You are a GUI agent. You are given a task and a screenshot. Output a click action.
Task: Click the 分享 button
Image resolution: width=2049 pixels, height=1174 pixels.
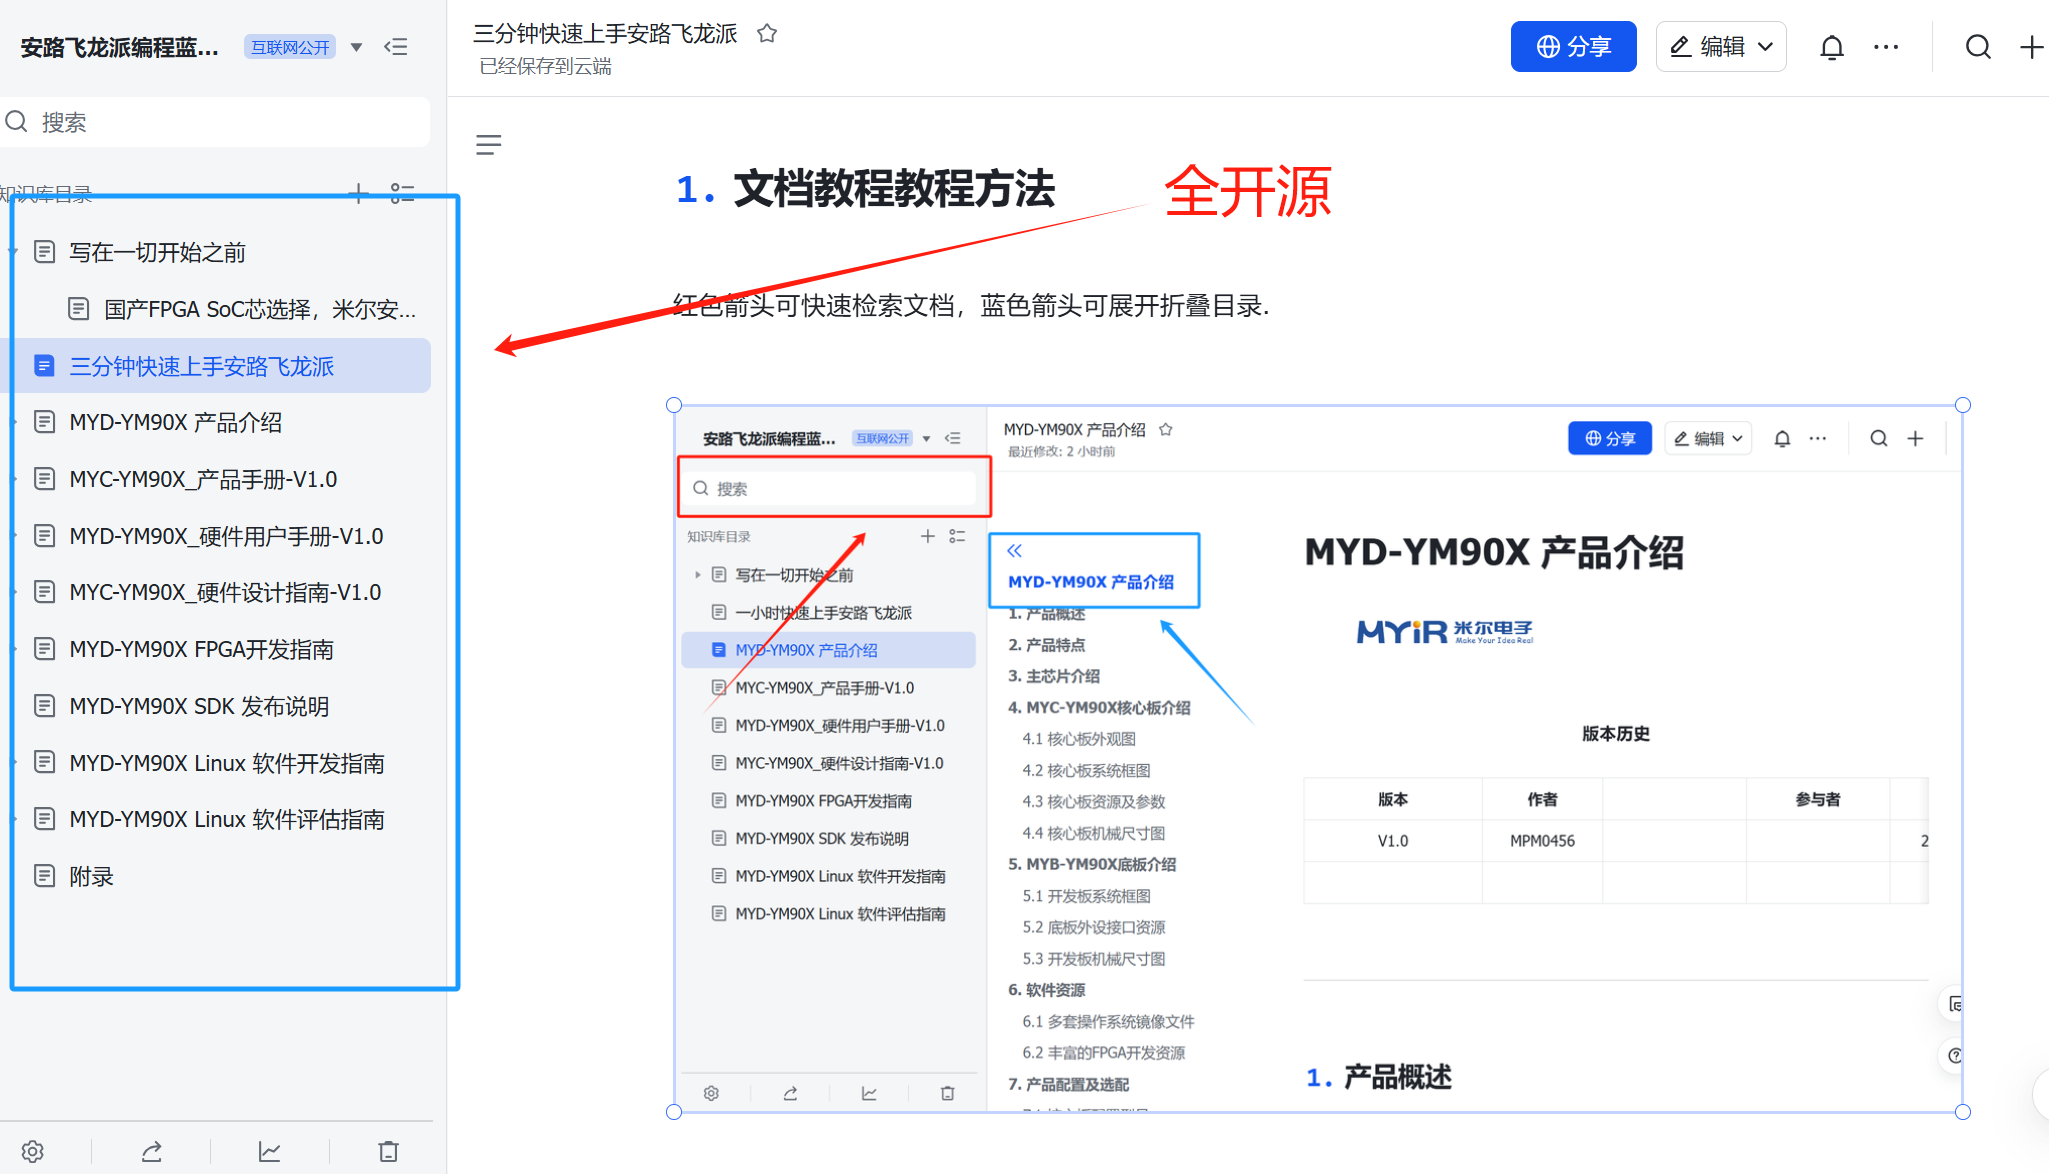(x=1573, y=46)
